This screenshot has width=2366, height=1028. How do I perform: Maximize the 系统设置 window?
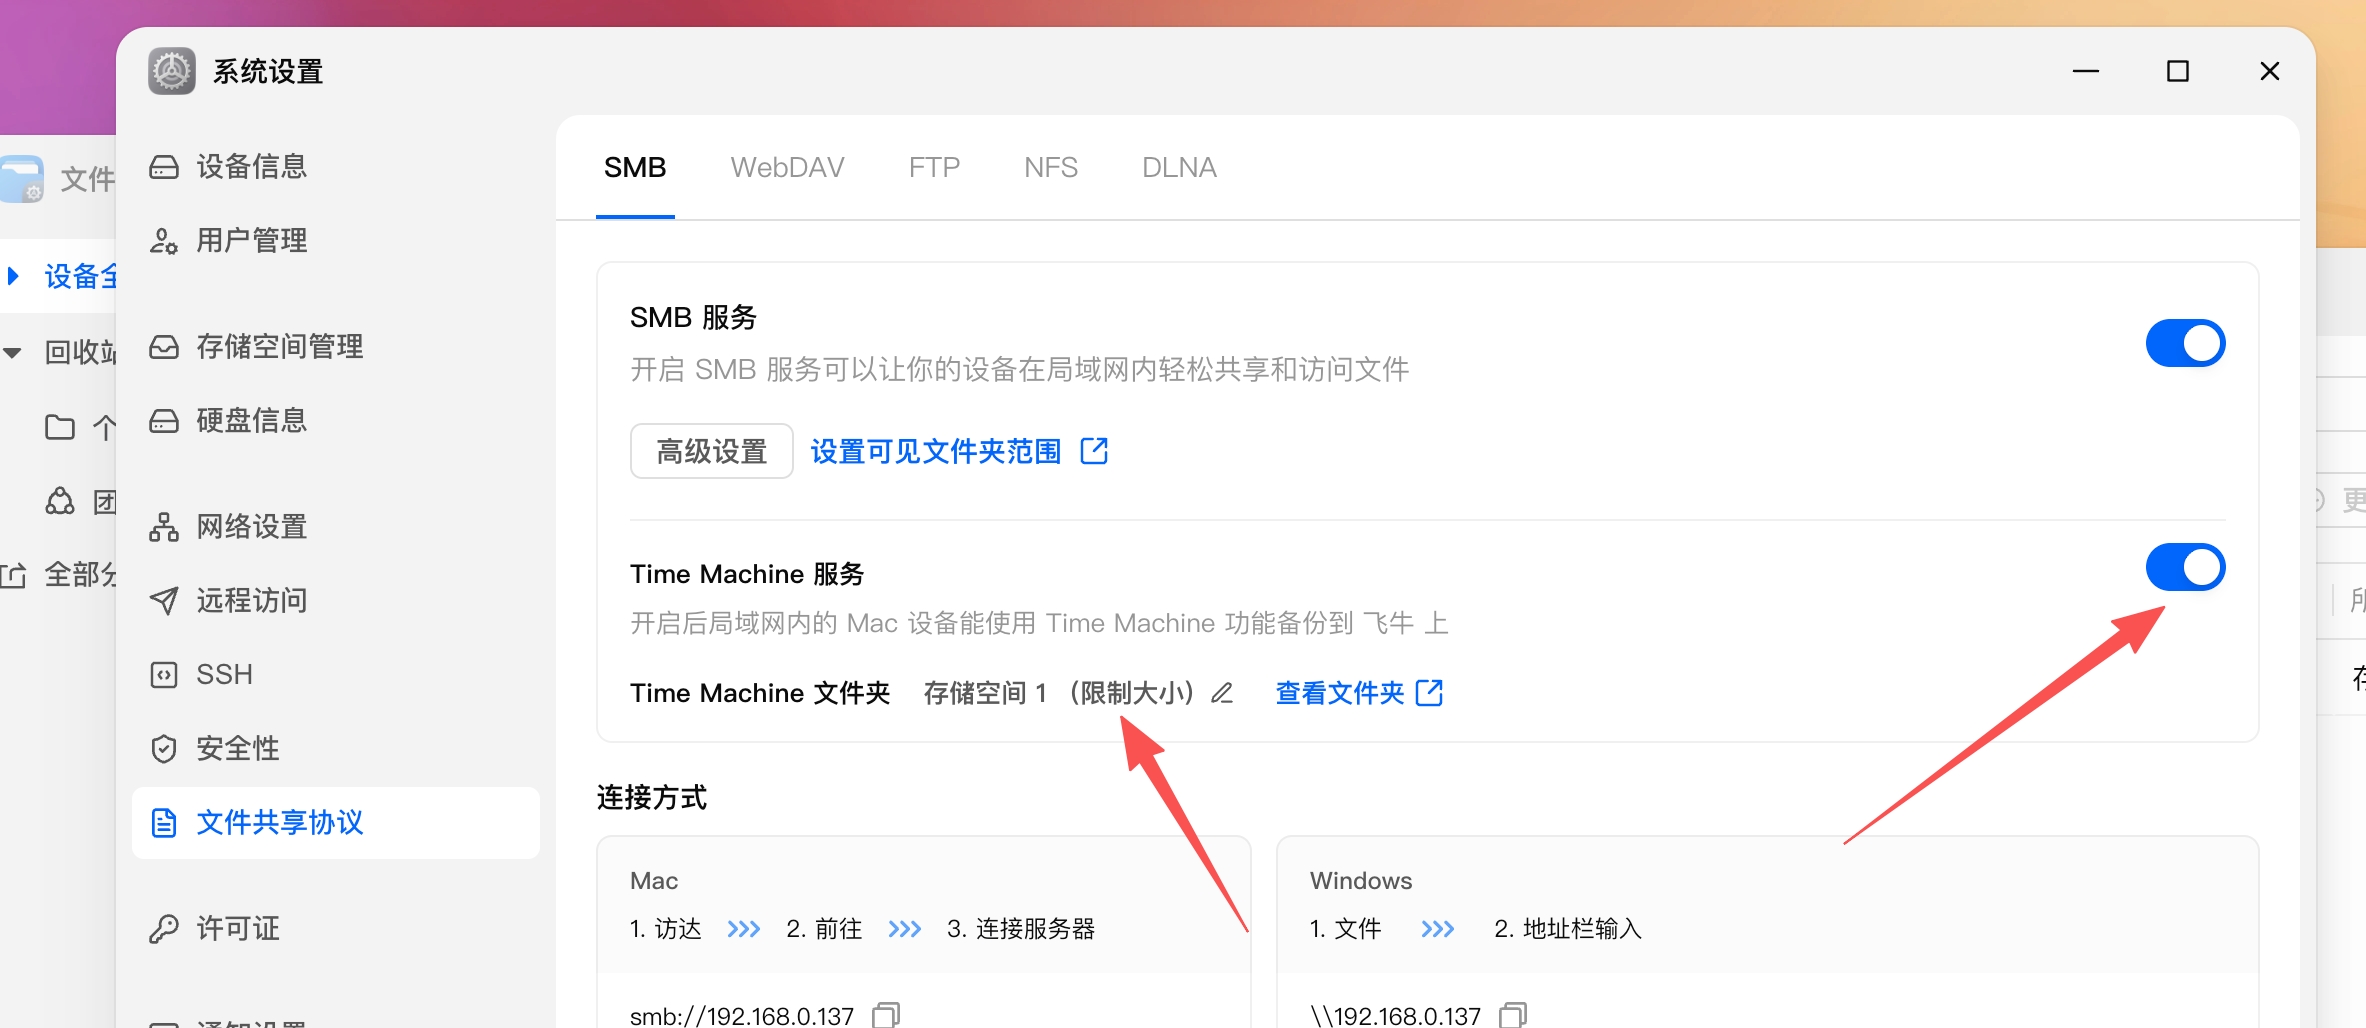point(2178,71)
